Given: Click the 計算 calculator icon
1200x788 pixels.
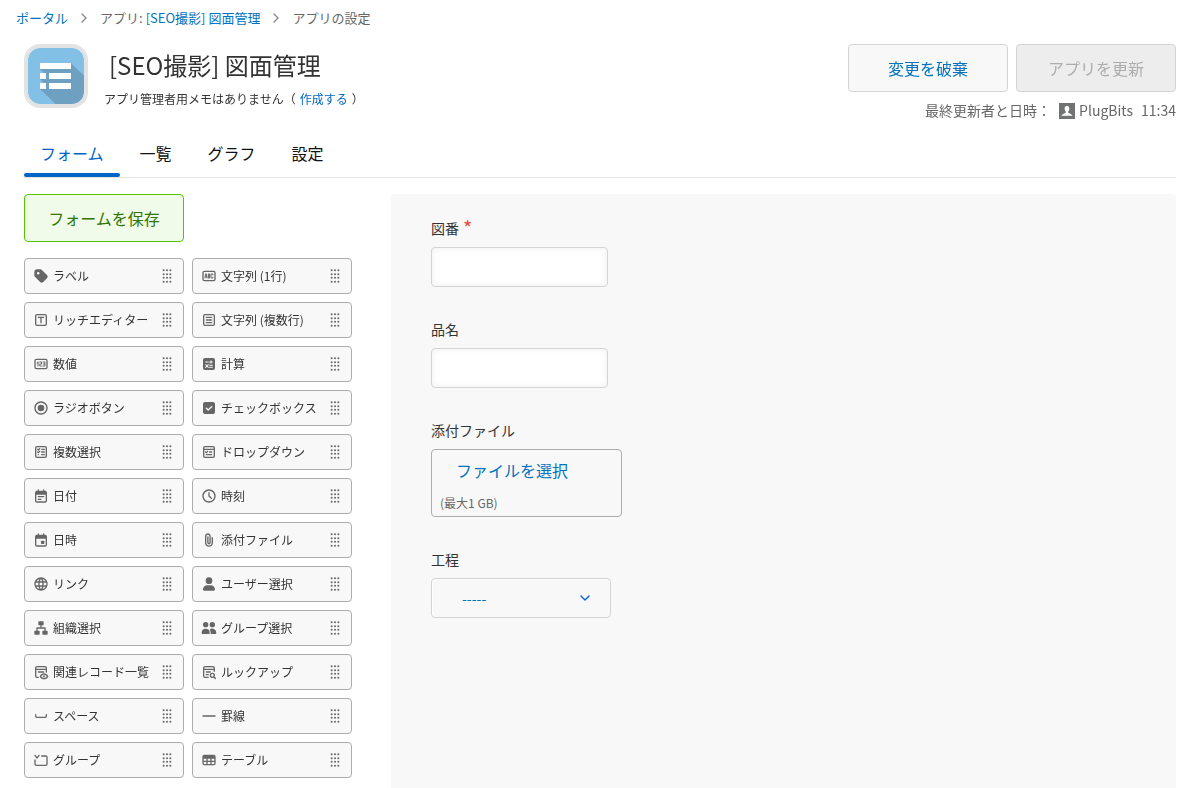Looking at the screenshot, I should click(209, 364).
